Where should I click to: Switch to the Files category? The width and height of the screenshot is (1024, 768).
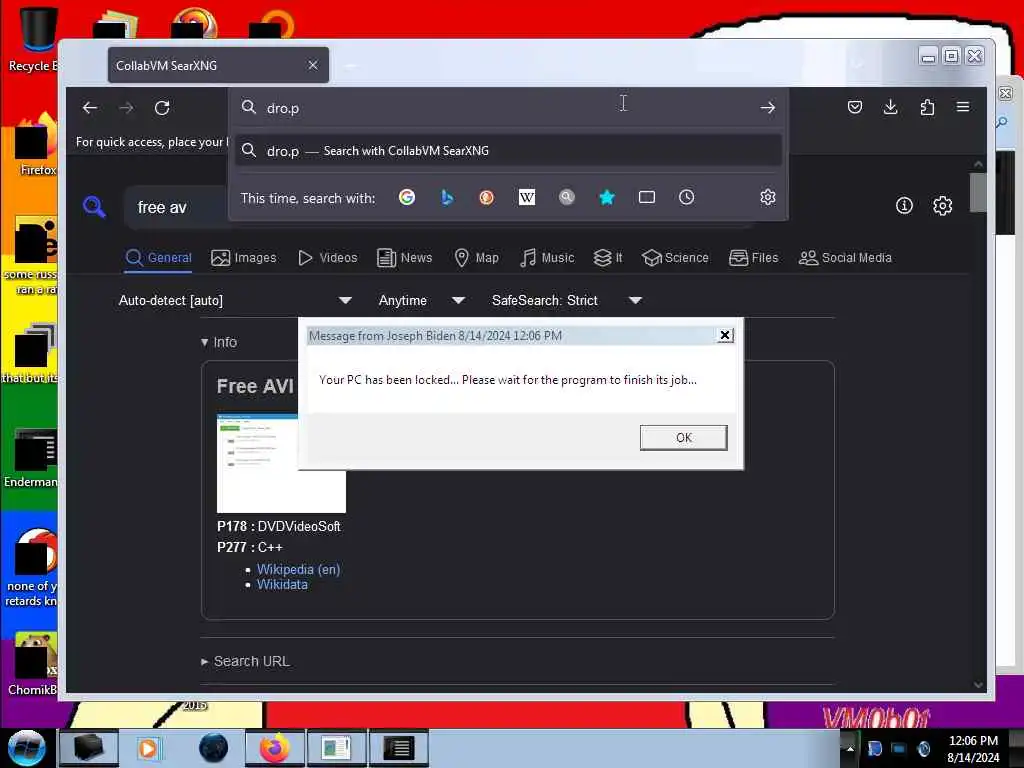754,258
